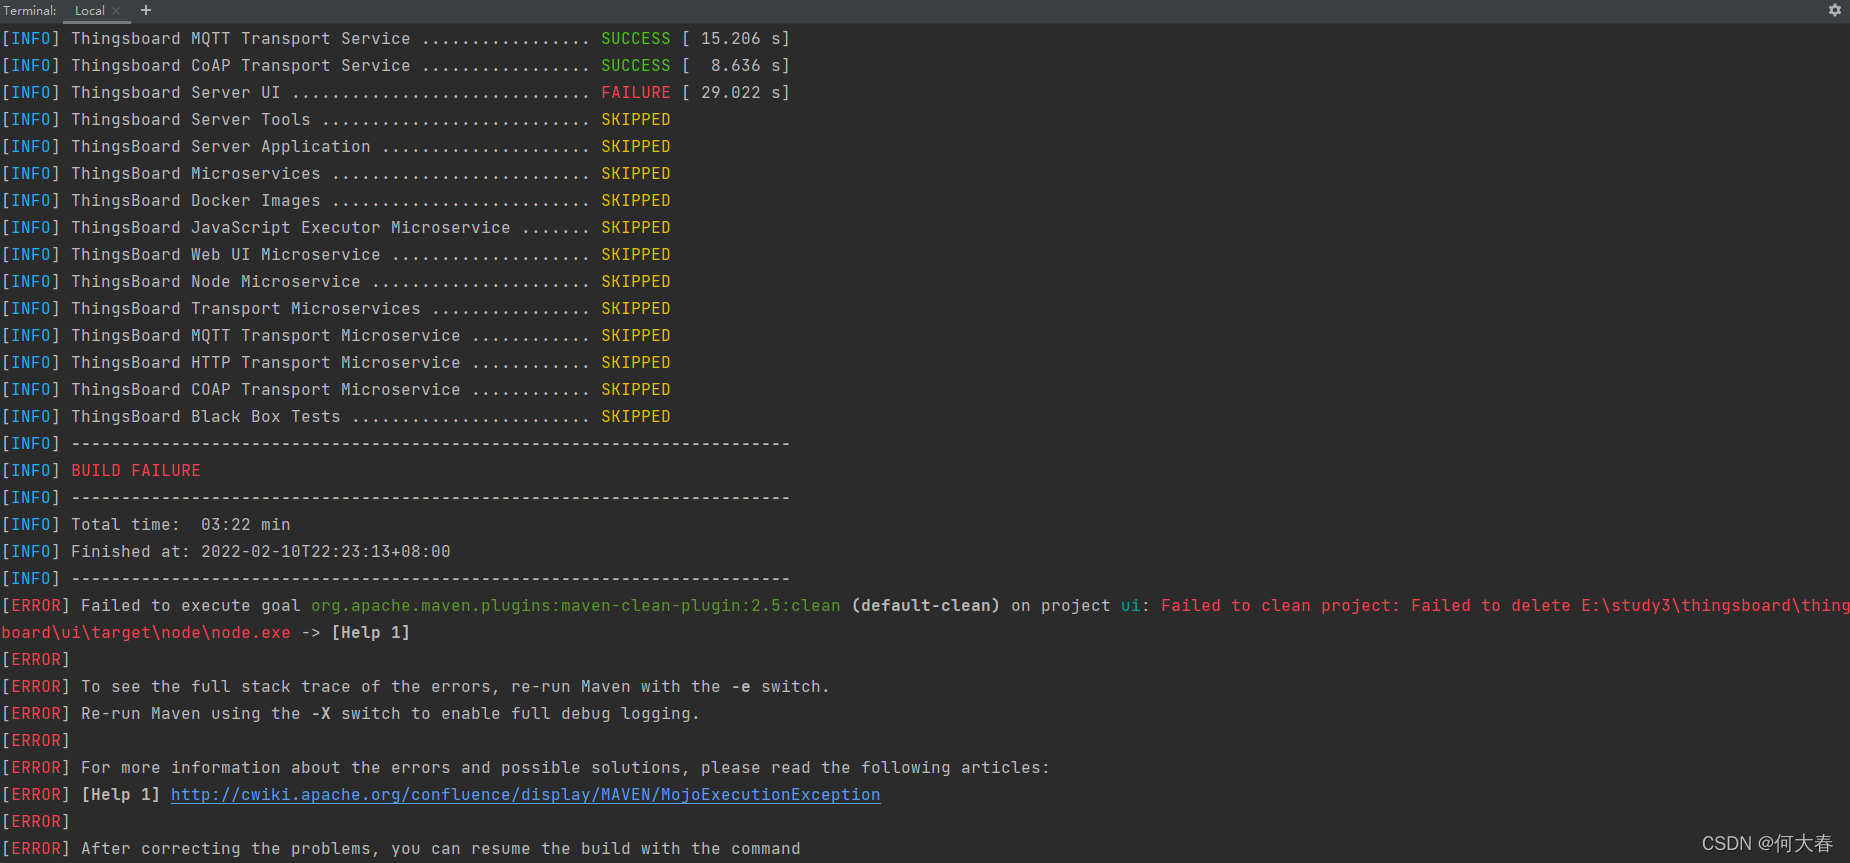This screenshot has width=1850, height=863.
Task: Click the Terminal panel title label
Action: [x=30, y=11]
